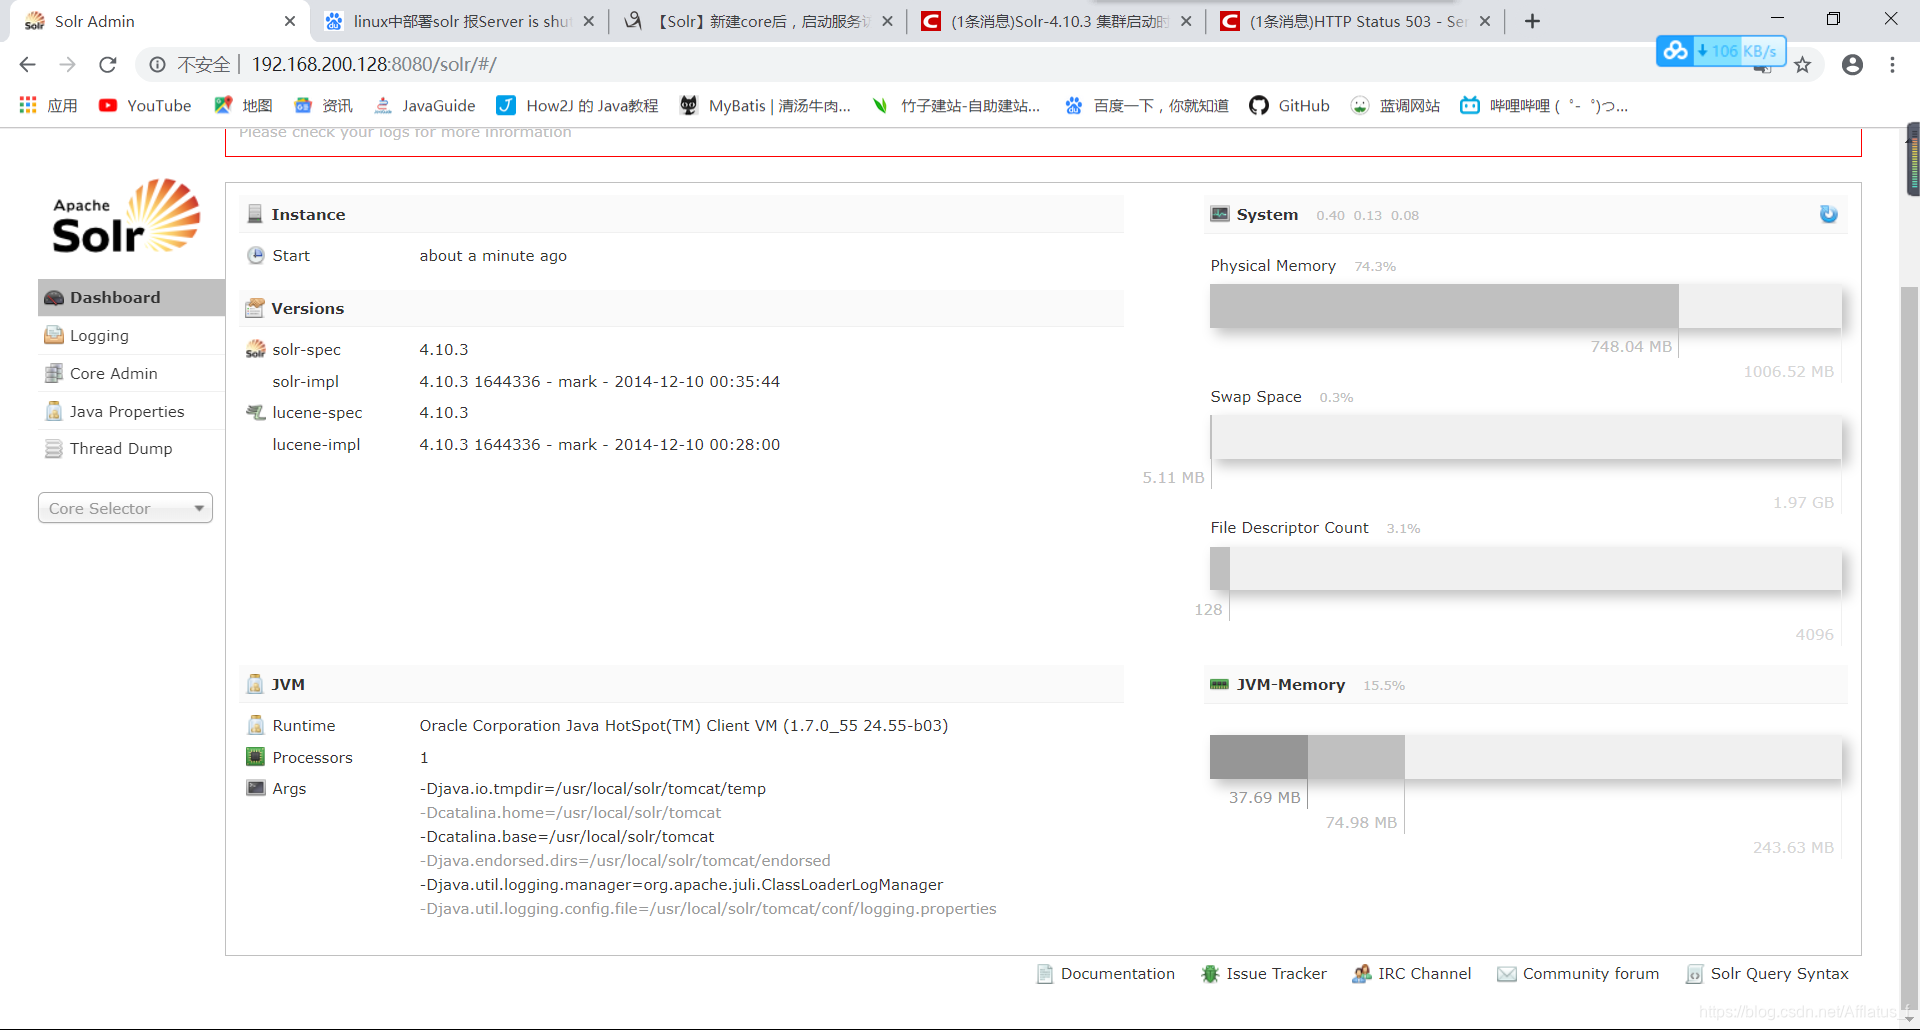Screen dimensions: 1920x1030
Task: Click the download speed cloud widget
Action: point(1721,51)
